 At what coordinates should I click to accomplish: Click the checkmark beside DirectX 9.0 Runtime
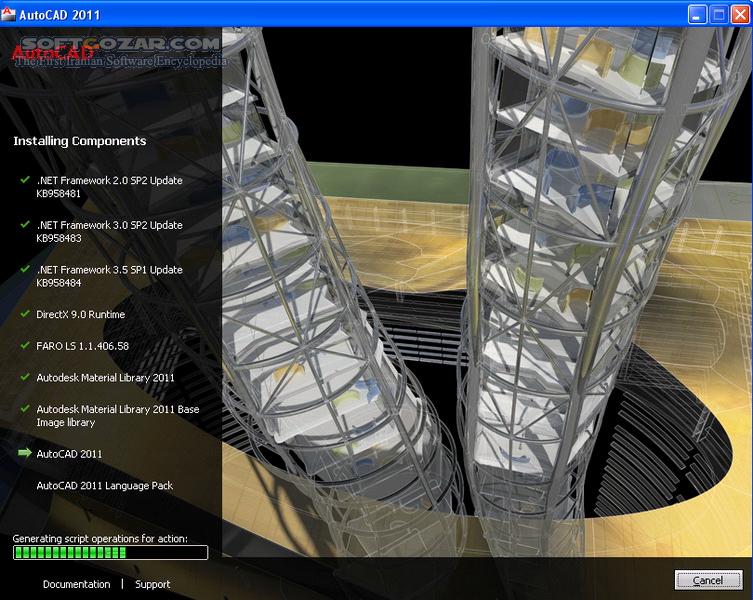(25, 314)
